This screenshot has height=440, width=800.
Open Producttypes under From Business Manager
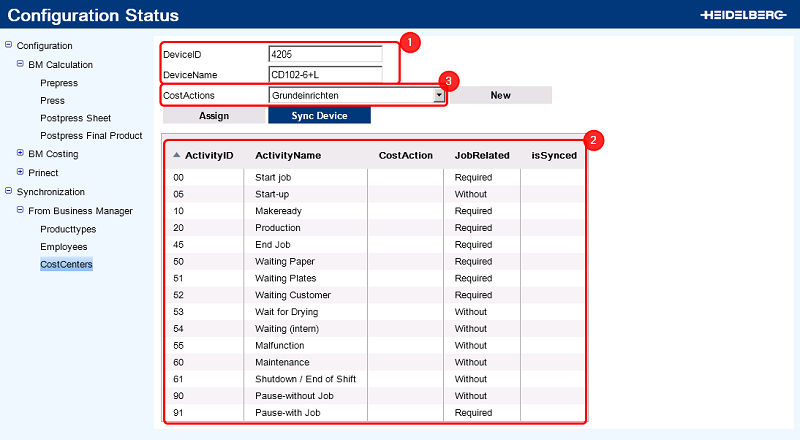[66, 228]
